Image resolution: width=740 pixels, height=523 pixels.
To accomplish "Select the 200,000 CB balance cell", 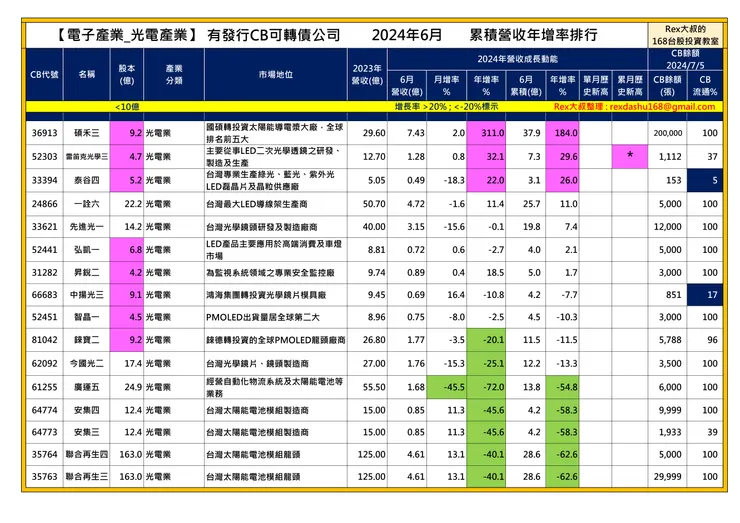I will (x=667, y=133).
